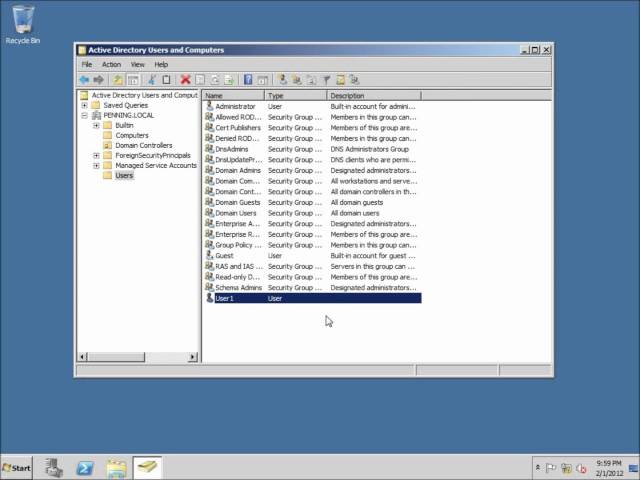Select the Schema Admins group
Screen dimensions: 640x480
tap(313, 288)
